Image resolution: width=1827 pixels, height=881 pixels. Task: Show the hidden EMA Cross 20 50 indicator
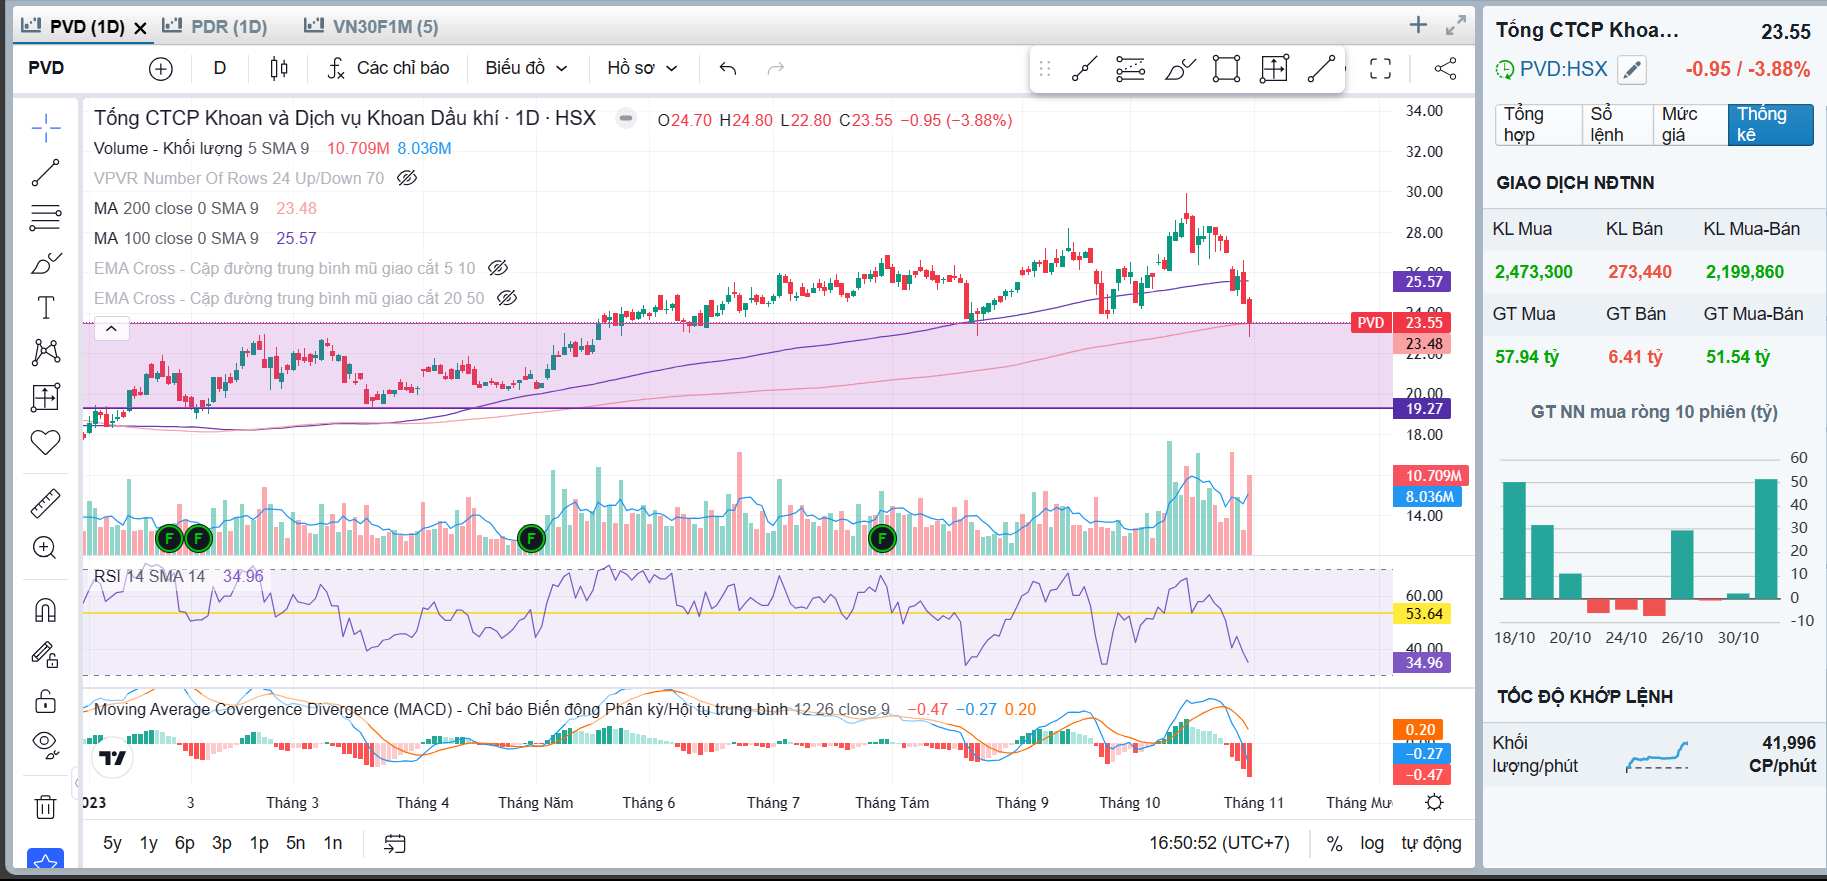tap(507, 298)
